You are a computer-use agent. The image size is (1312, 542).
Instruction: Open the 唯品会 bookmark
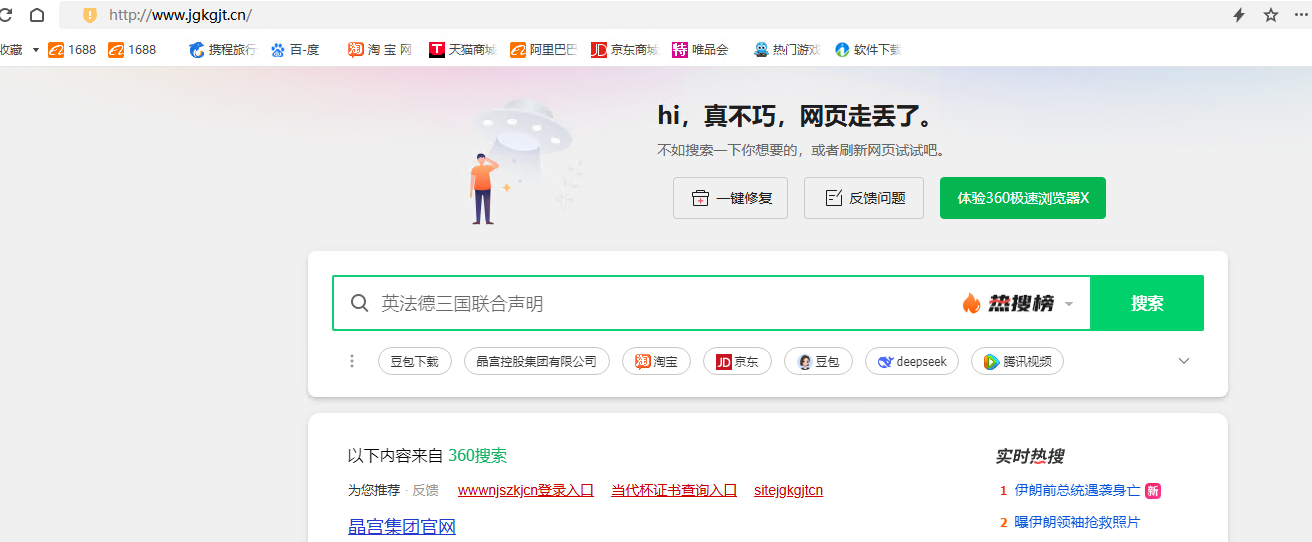point(700,49)
